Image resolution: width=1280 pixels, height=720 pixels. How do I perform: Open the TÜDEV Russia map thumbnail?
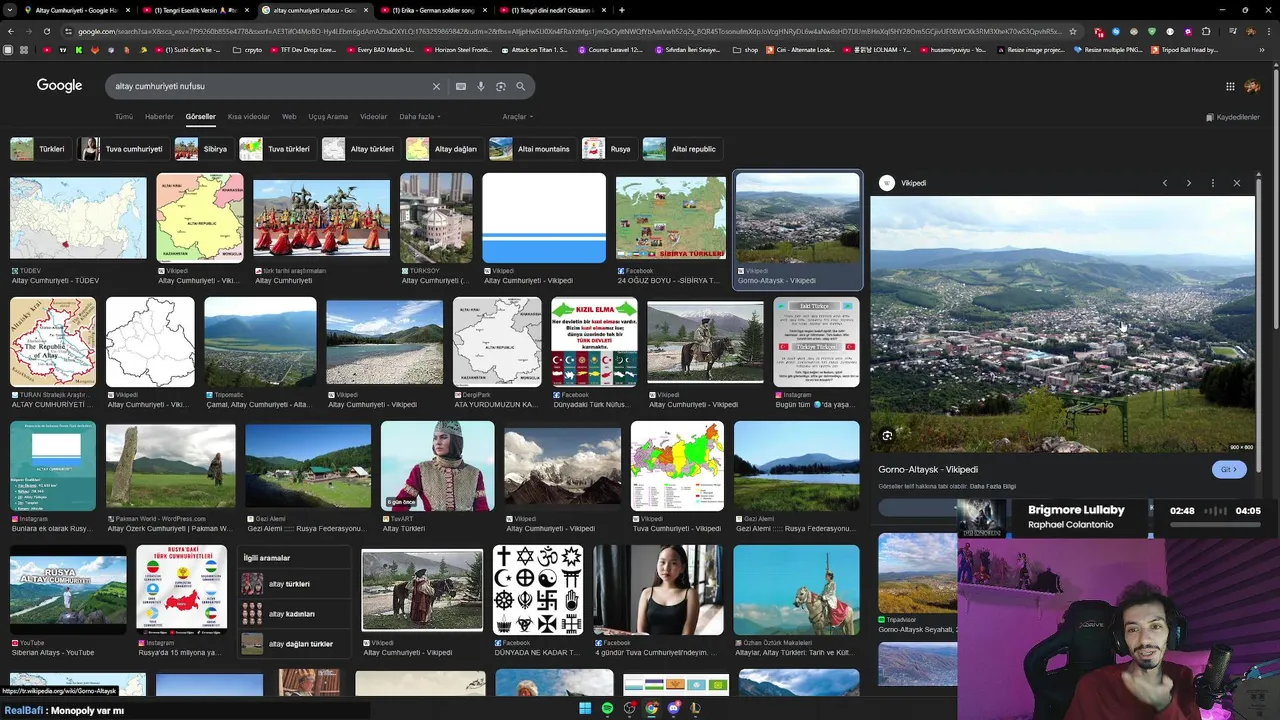(78, 218)
